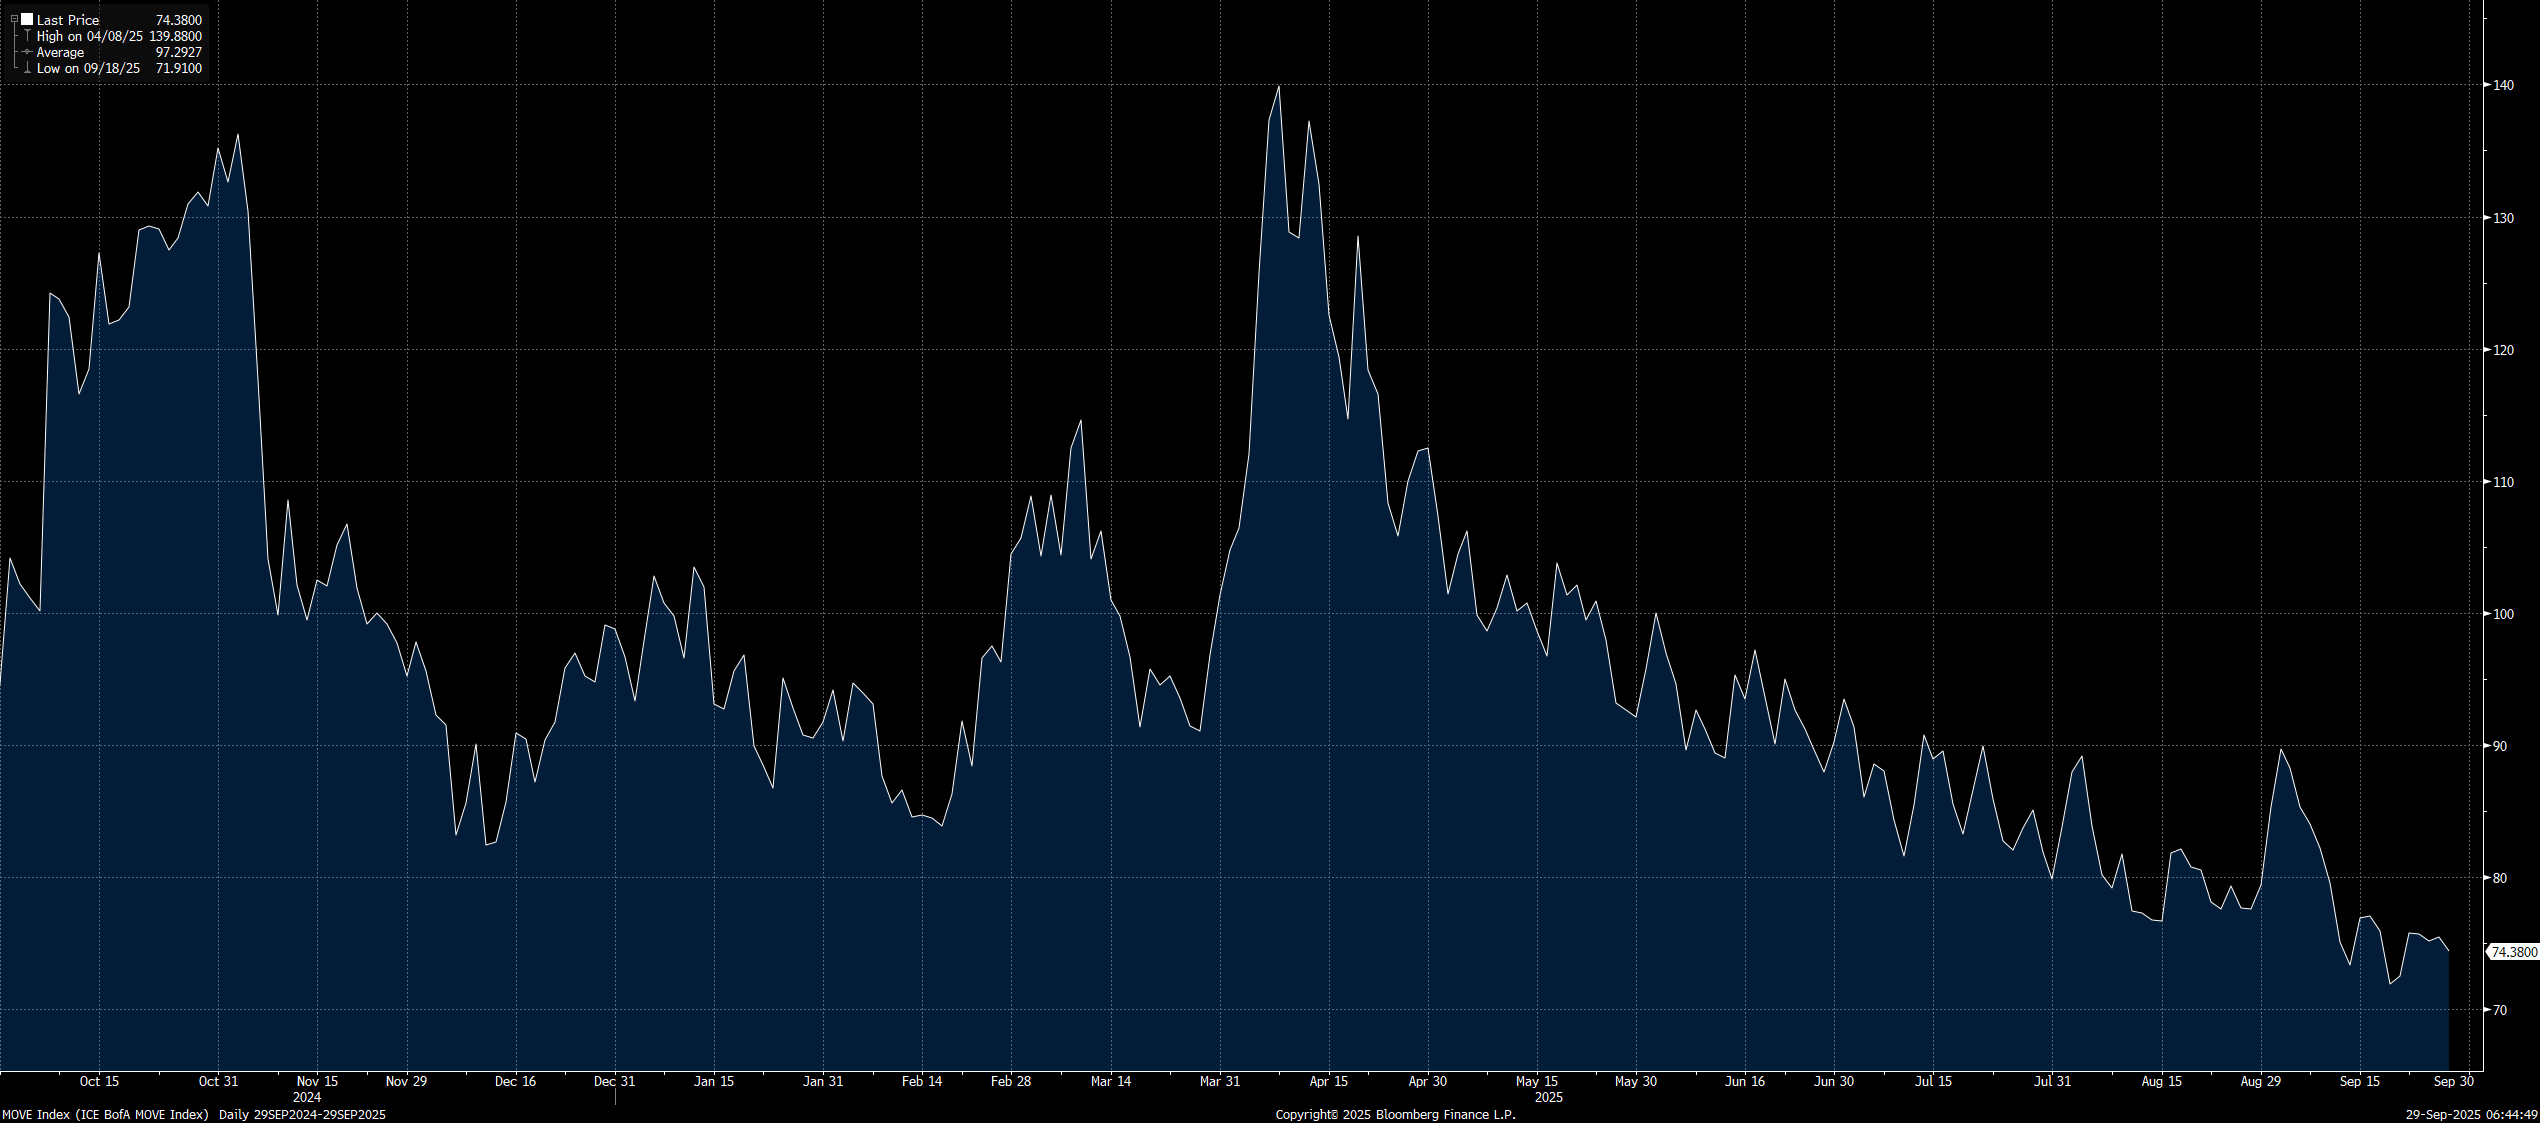Image resolution: width=2540 pixels, height=1123 pixels.
Task: Click the Average line icon in legend
Action: 27,52
